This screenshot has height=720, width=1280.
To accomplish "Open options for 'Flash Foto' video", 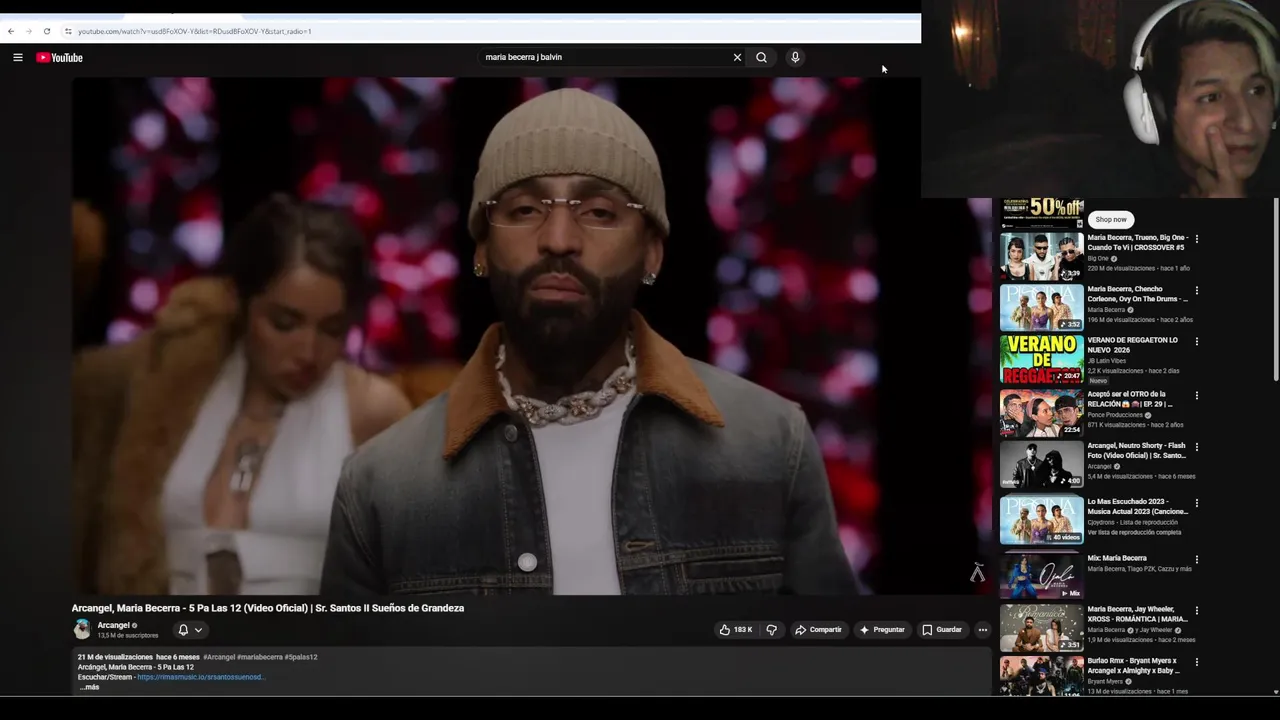I will tap(1196, 447).
